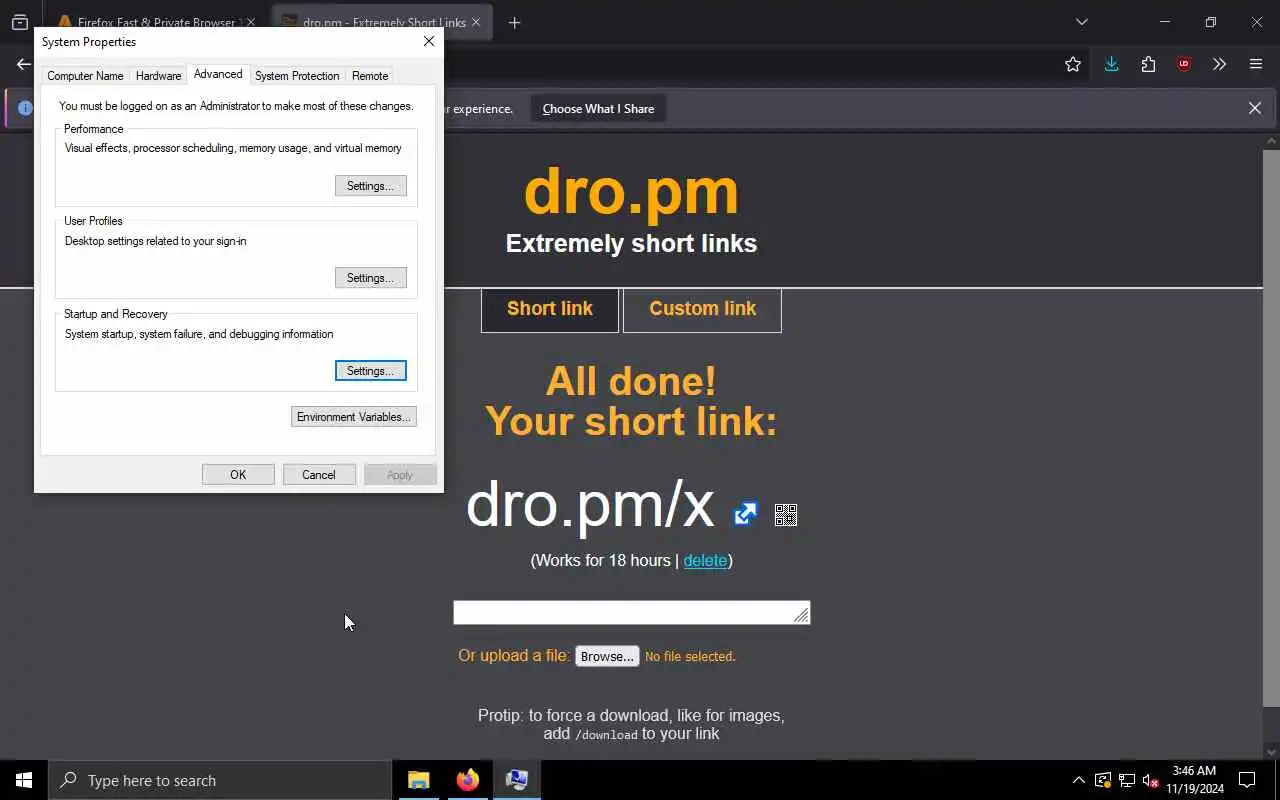Screen dimensions: 1280x800
Task: Click the delete link for the short link
Action: pyautogui.click(x=705, y=560)
